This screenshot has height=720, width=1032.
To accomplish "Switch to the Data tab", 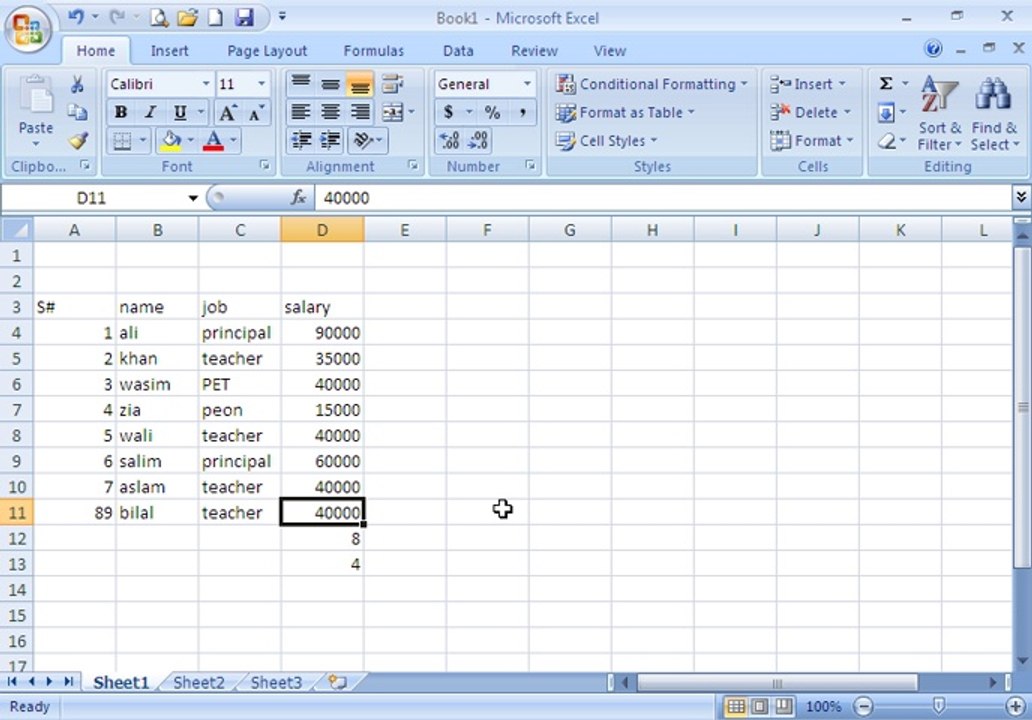I will tap(457, 51).
